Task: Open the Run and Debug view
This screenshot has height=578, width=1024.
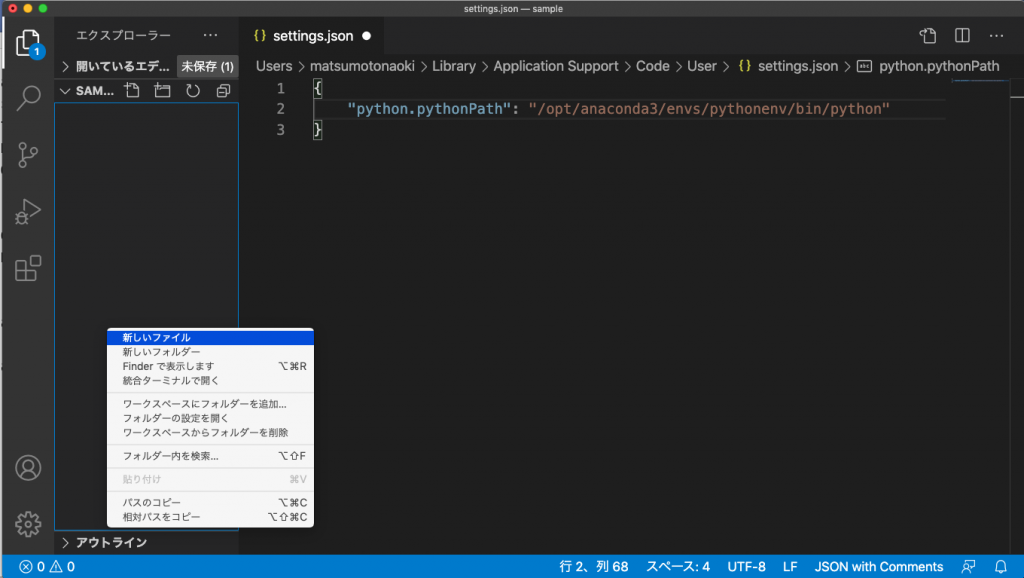Action: coord(28,211)
